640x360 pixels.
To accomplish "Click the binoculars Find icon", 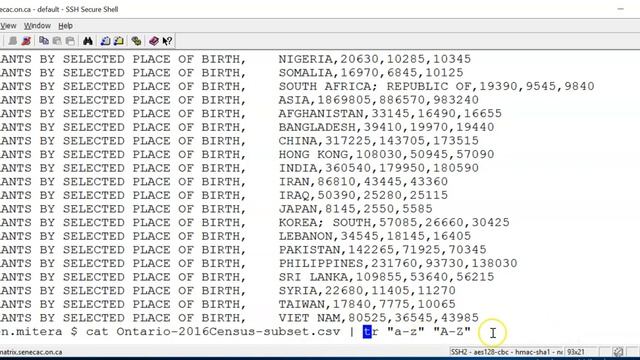I will pos(88,41).
